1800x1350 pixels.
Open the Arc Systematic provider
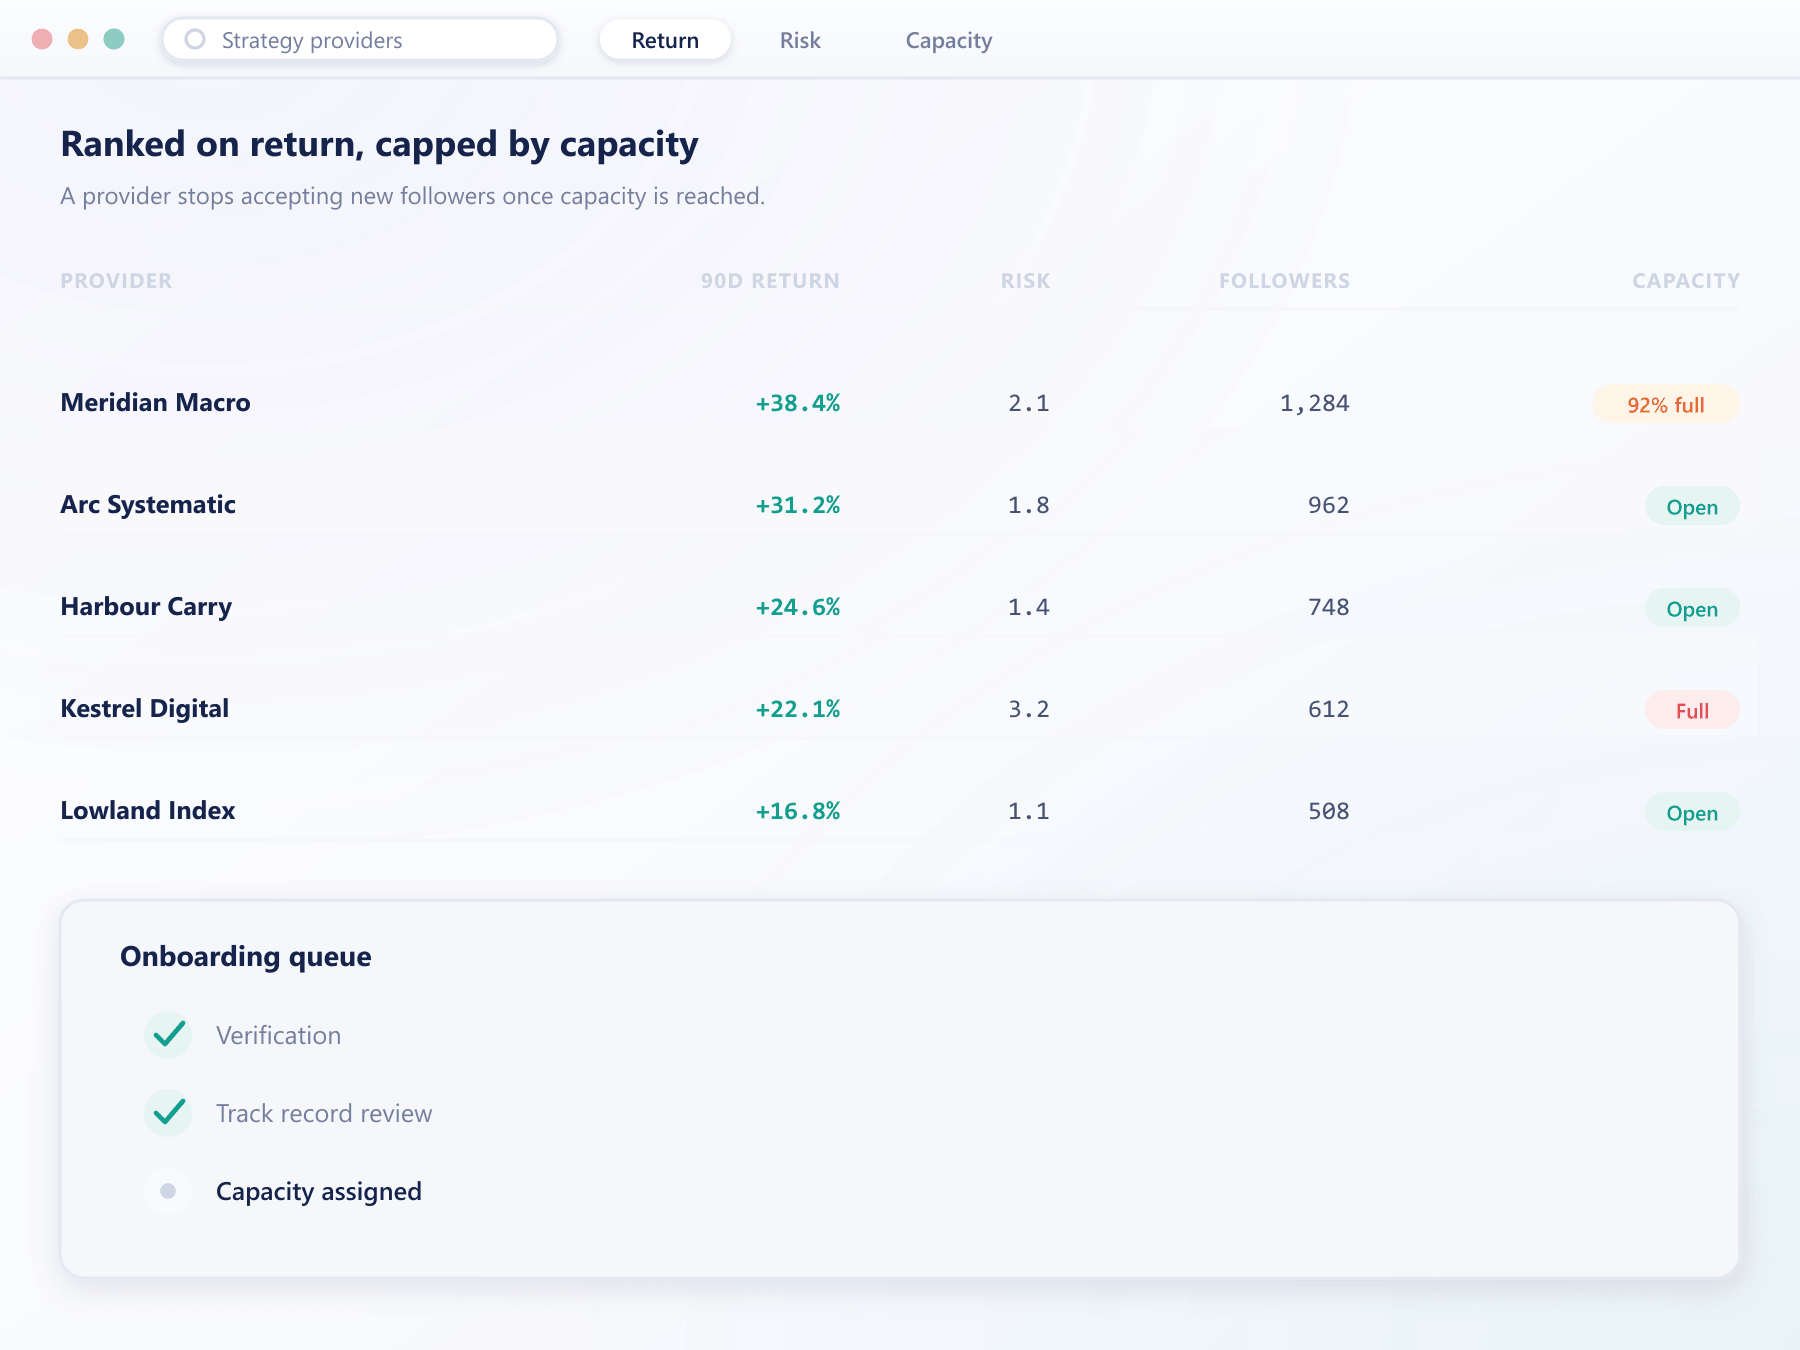pyautogui.click(x=148, y=504)
